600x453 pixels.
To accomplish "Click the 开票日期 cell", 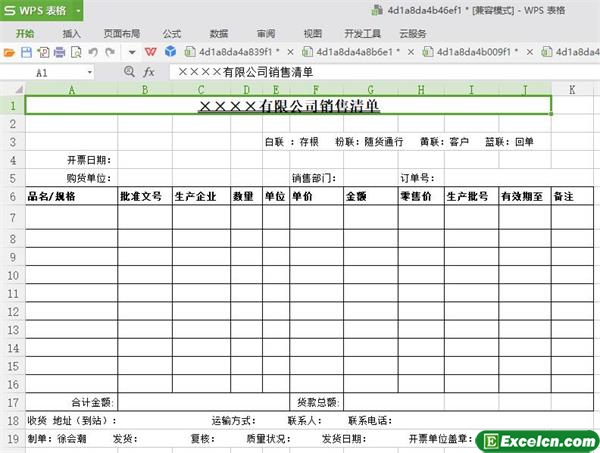I will (72, 160).
